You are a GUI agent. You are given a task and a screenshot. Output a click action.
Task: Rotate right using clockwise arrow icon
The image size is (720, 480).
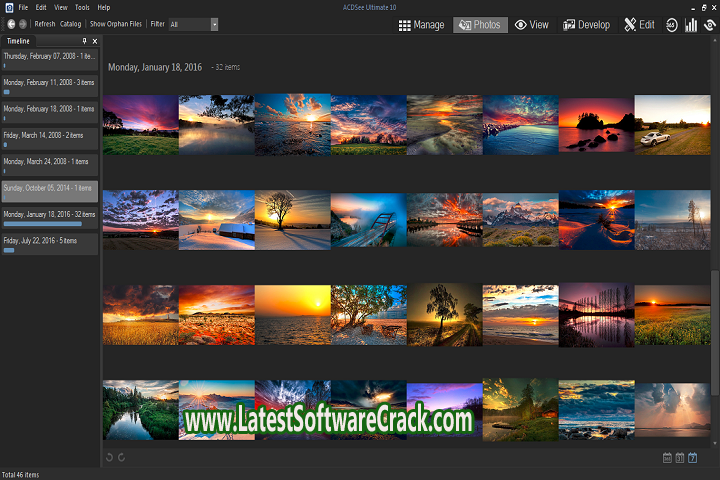[121, 457]
